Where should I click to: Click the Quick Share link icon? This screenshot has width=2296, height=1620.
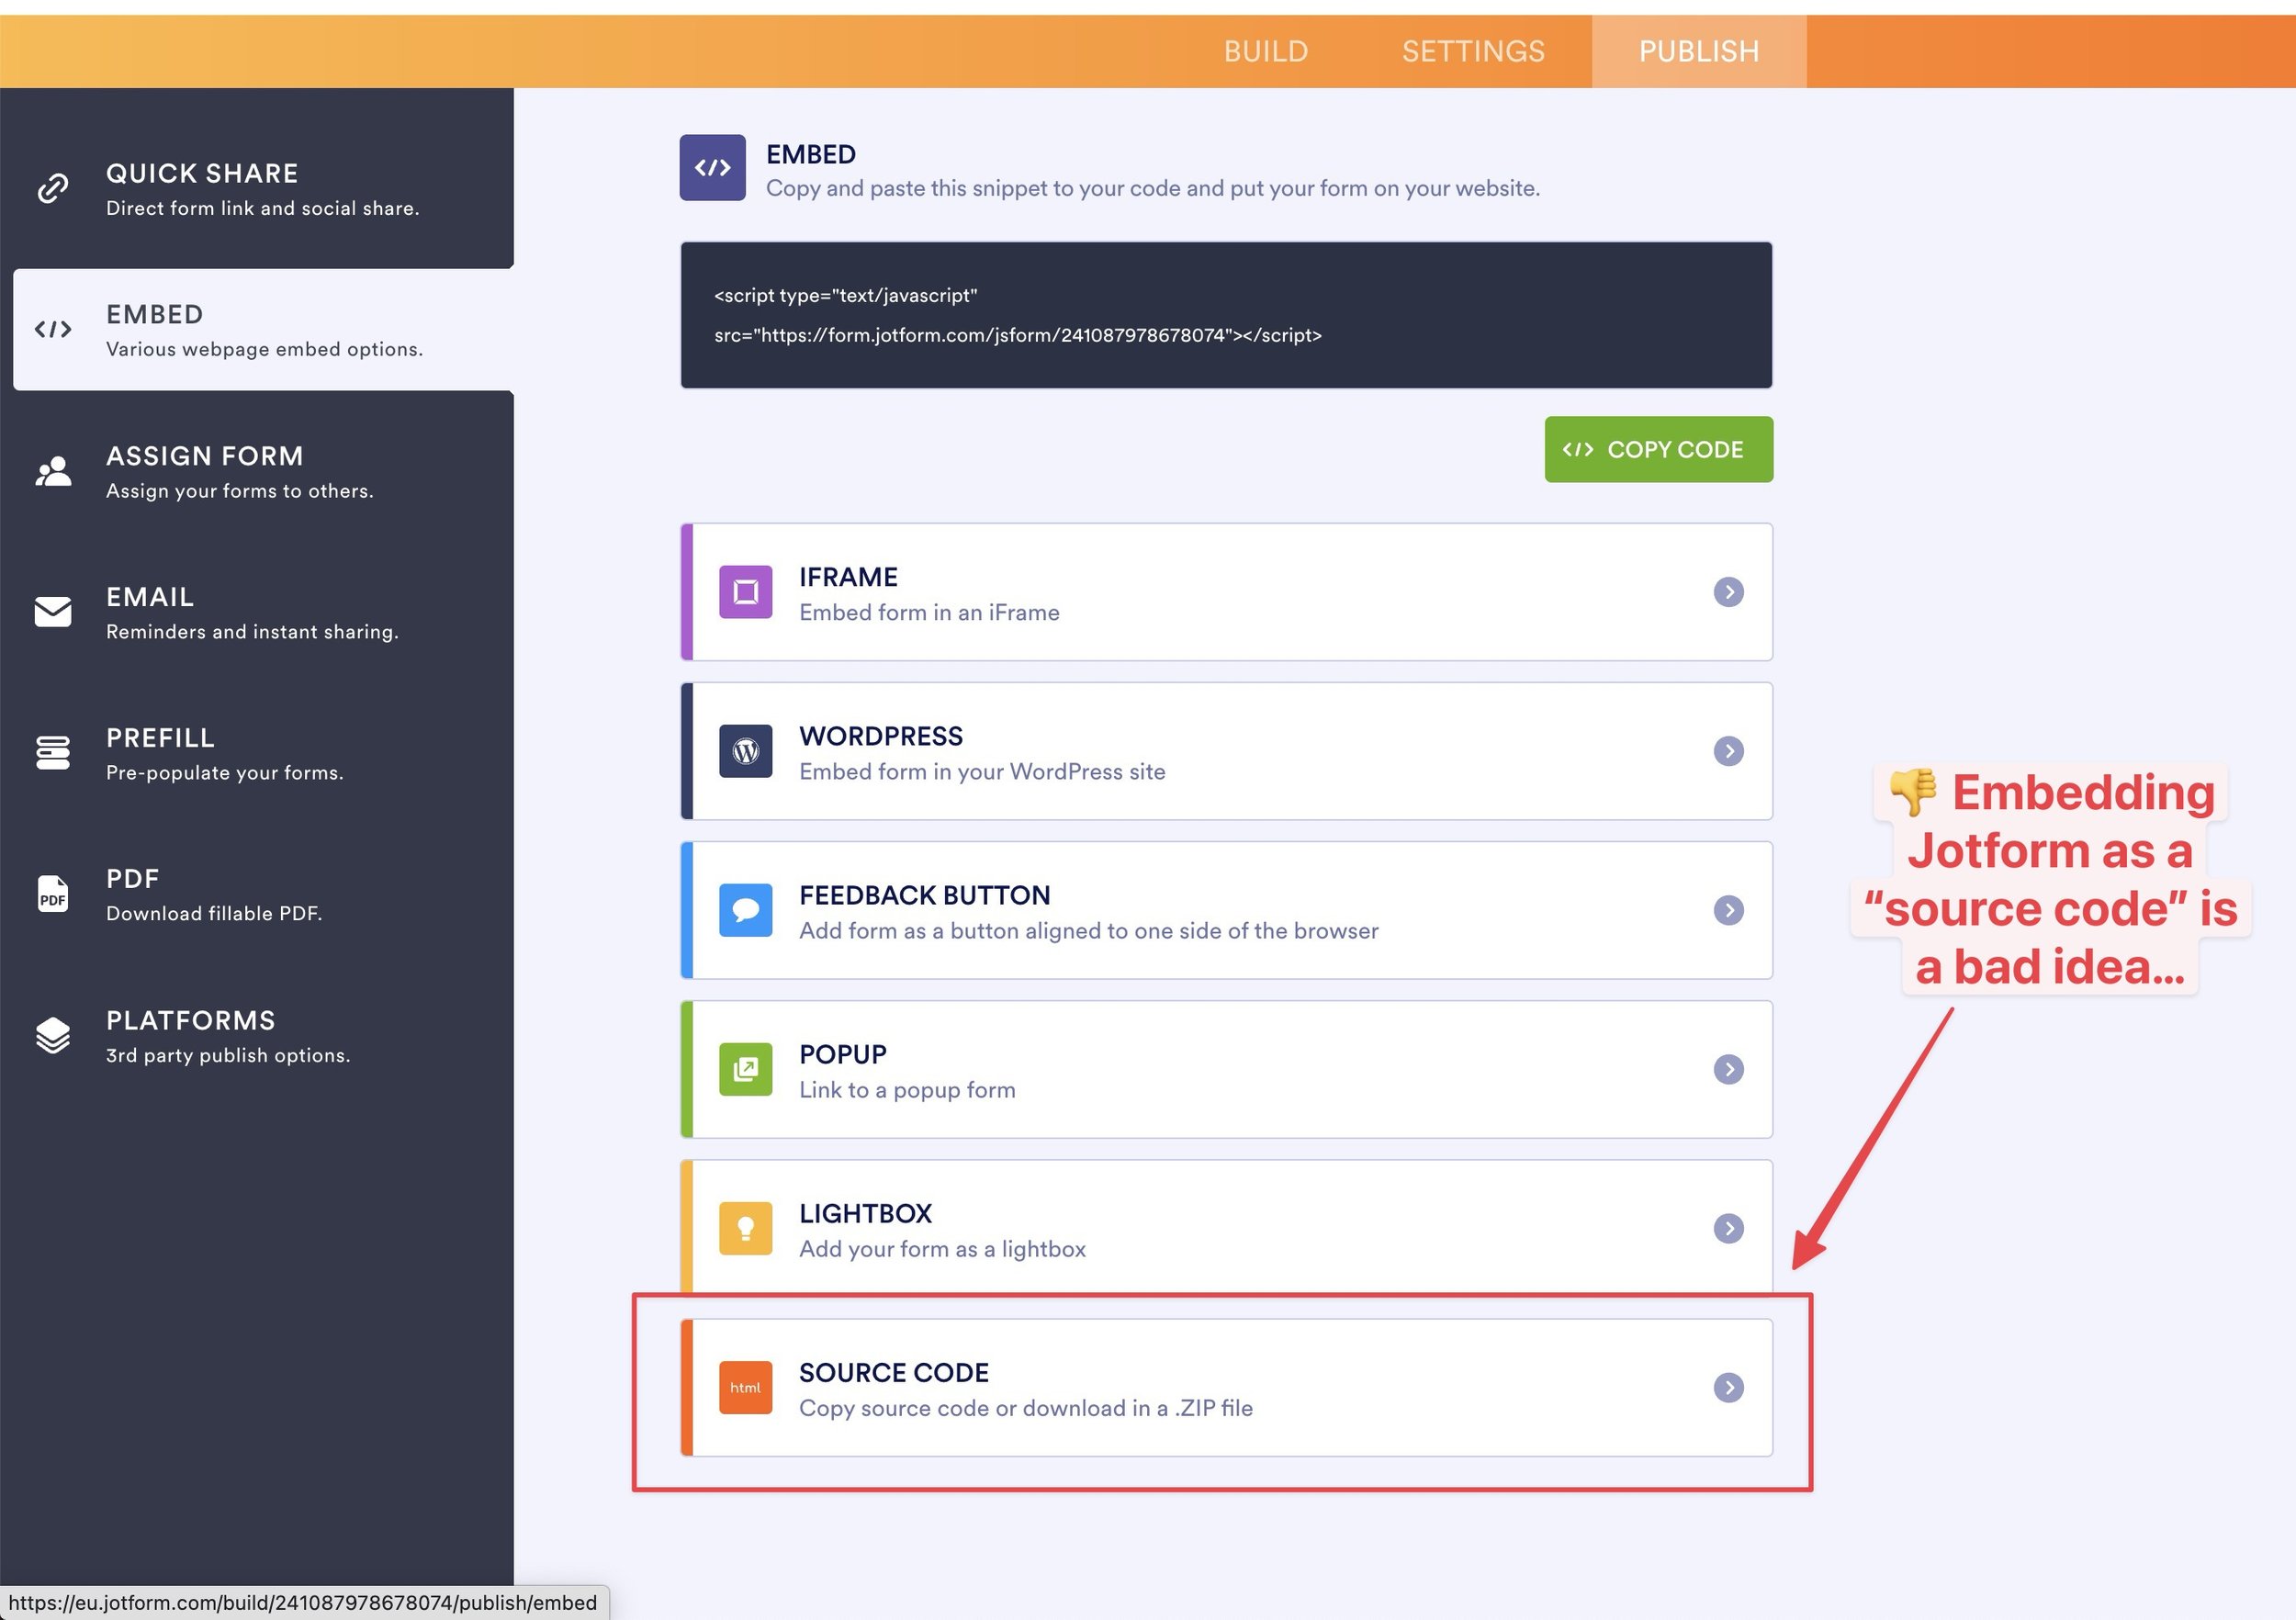click(x=53, y=188)
